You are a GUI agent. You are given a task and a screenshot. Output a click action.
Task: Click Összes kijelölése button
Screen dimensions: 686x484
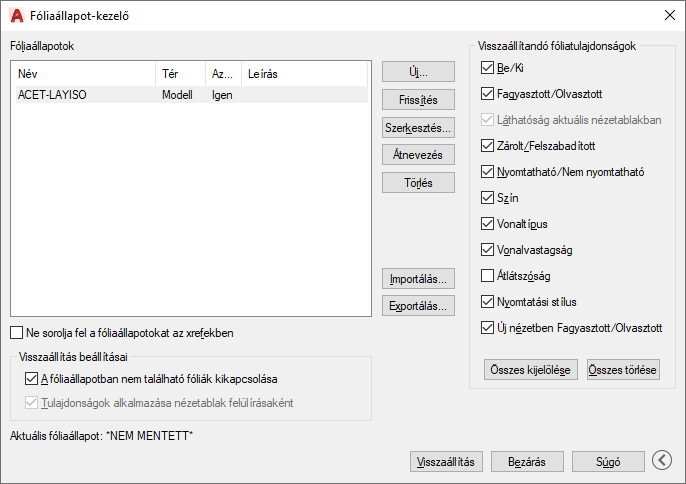(x=531, y=370)
